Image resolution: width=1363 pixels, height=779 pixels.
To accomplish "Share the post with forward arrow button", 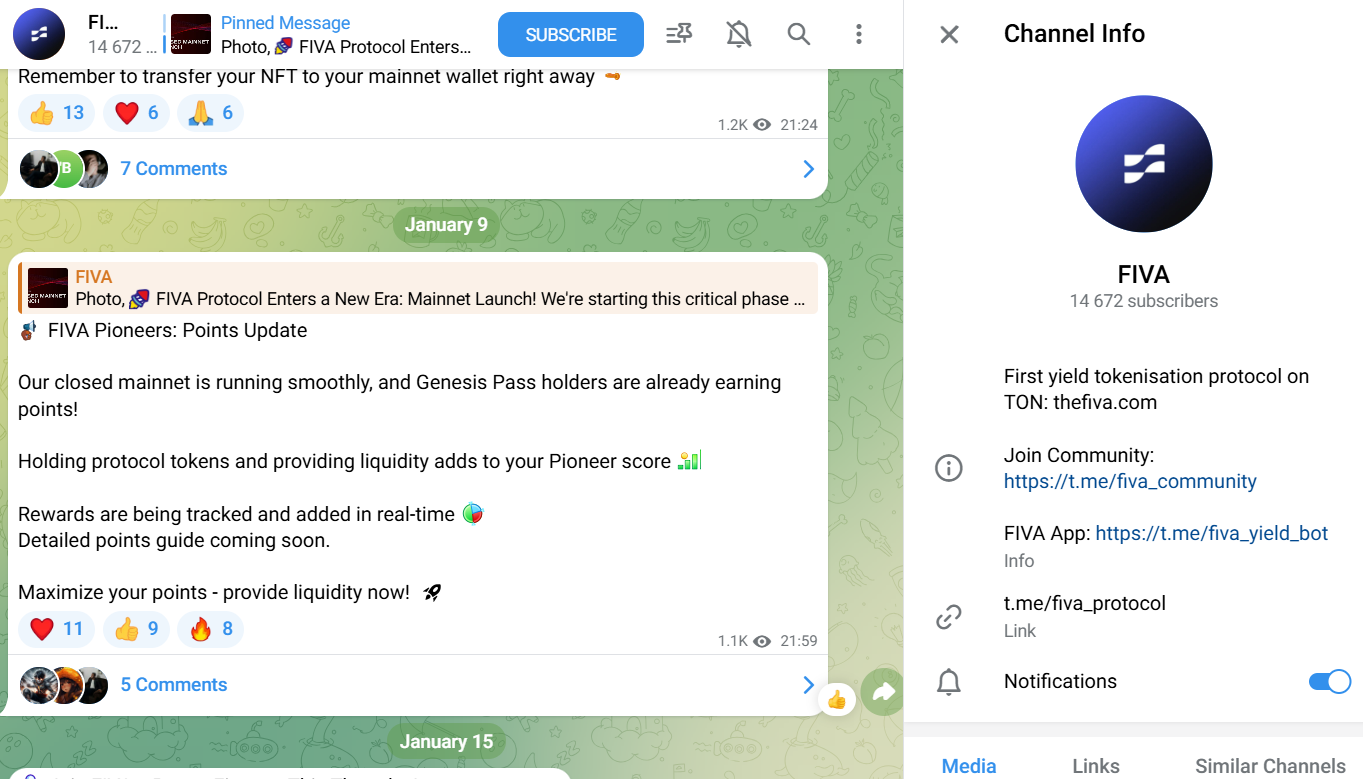I will pos(883,691).
